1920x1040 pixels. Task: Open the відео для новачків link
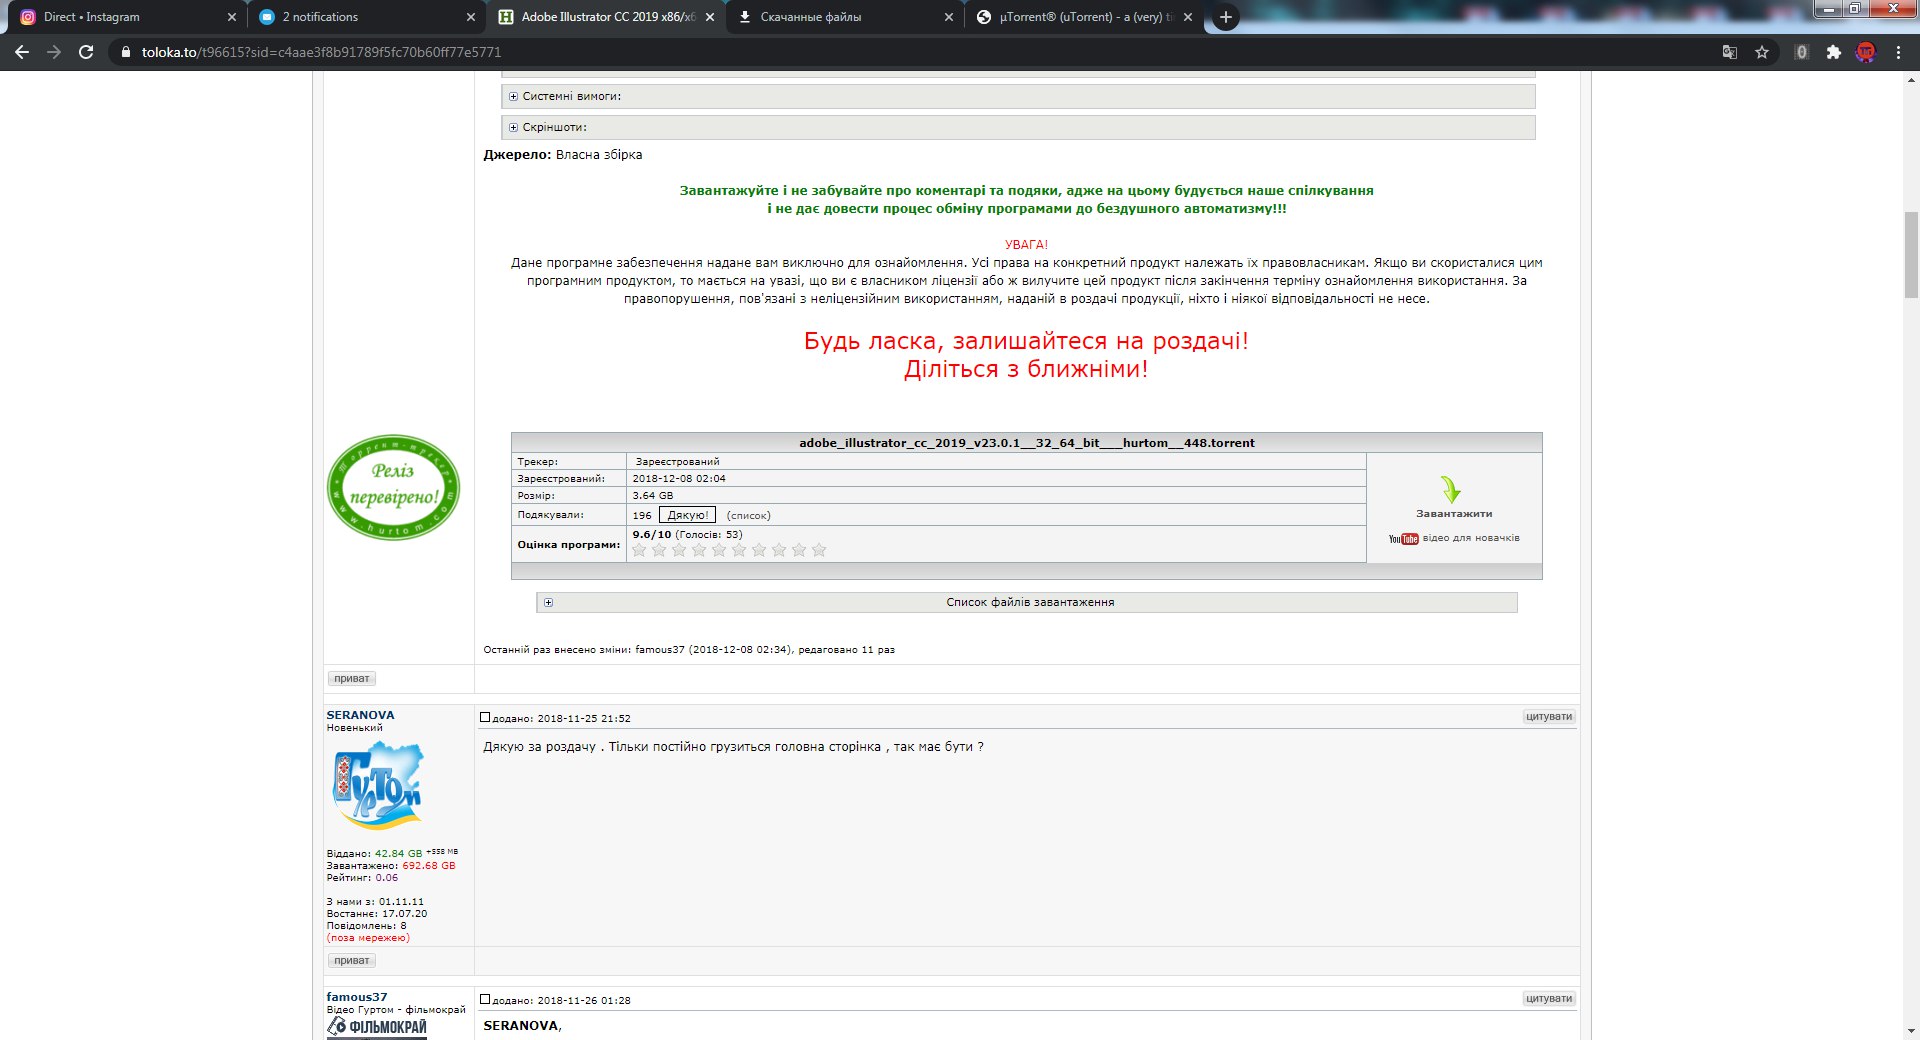pyautogui.click(x=1471, y=538)
